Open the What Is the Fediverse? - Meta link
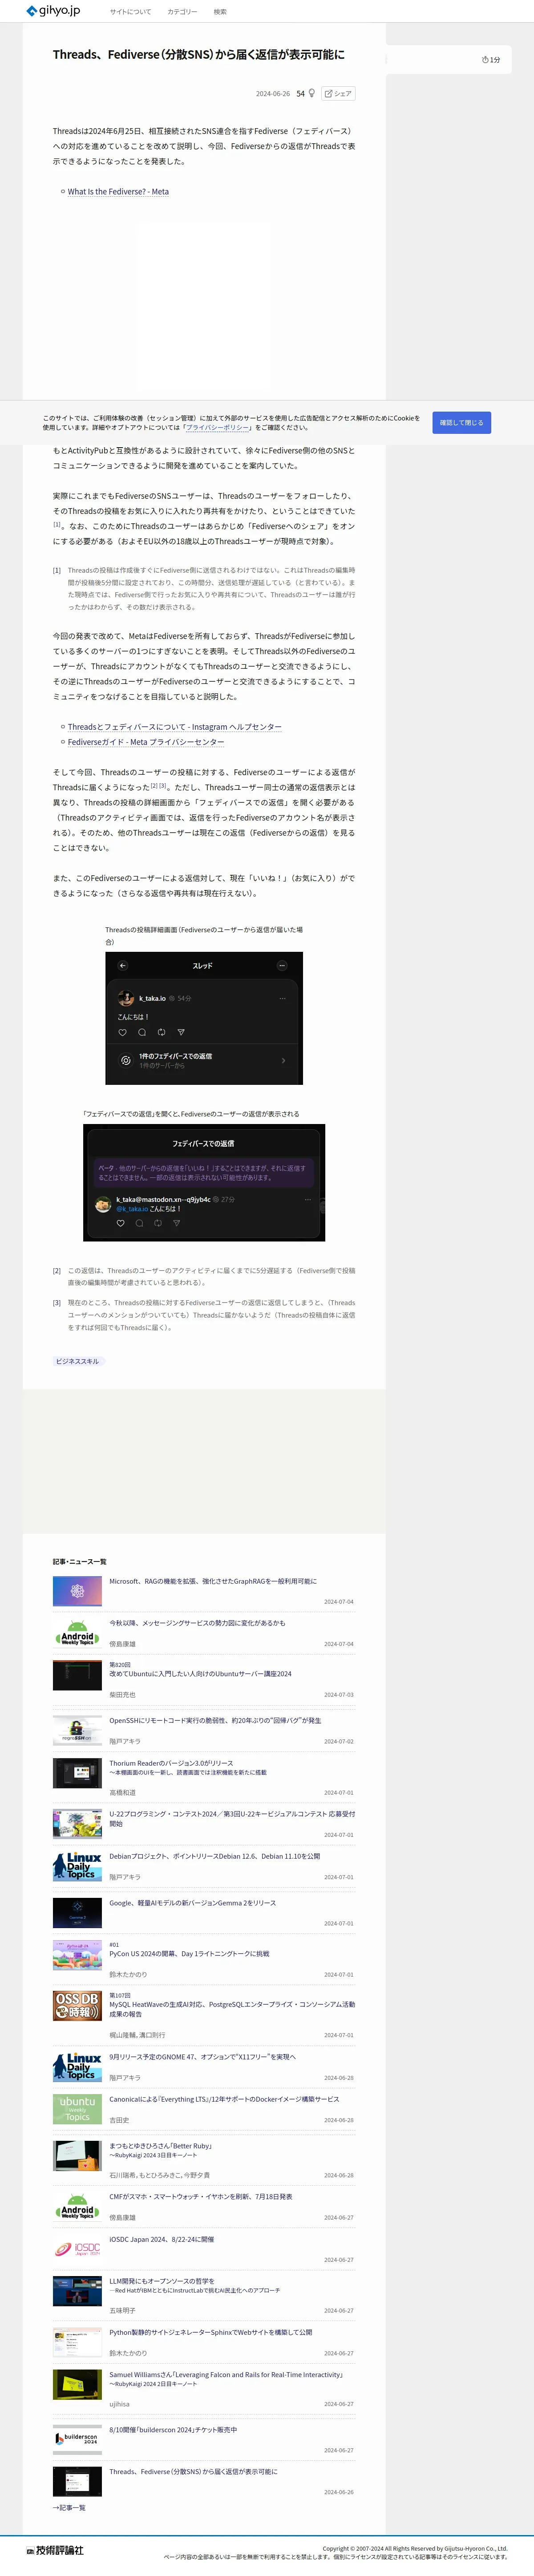This screenshot has width=534, height=2576. point(118,191)
